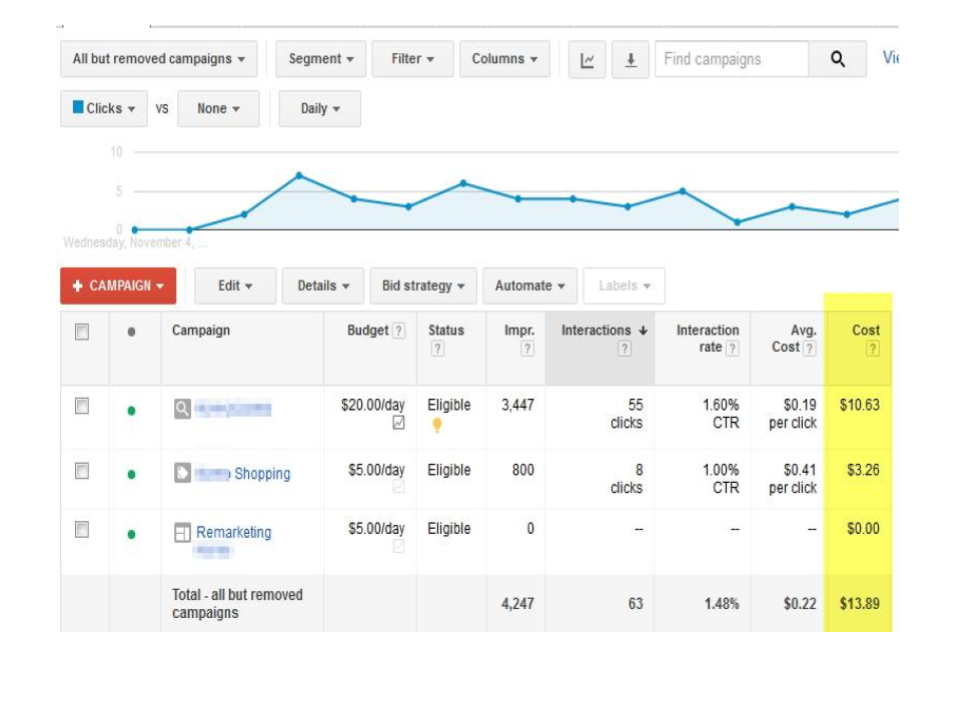
Task: Open the Daily chart interval dropdown
Action: pos(319,108)
